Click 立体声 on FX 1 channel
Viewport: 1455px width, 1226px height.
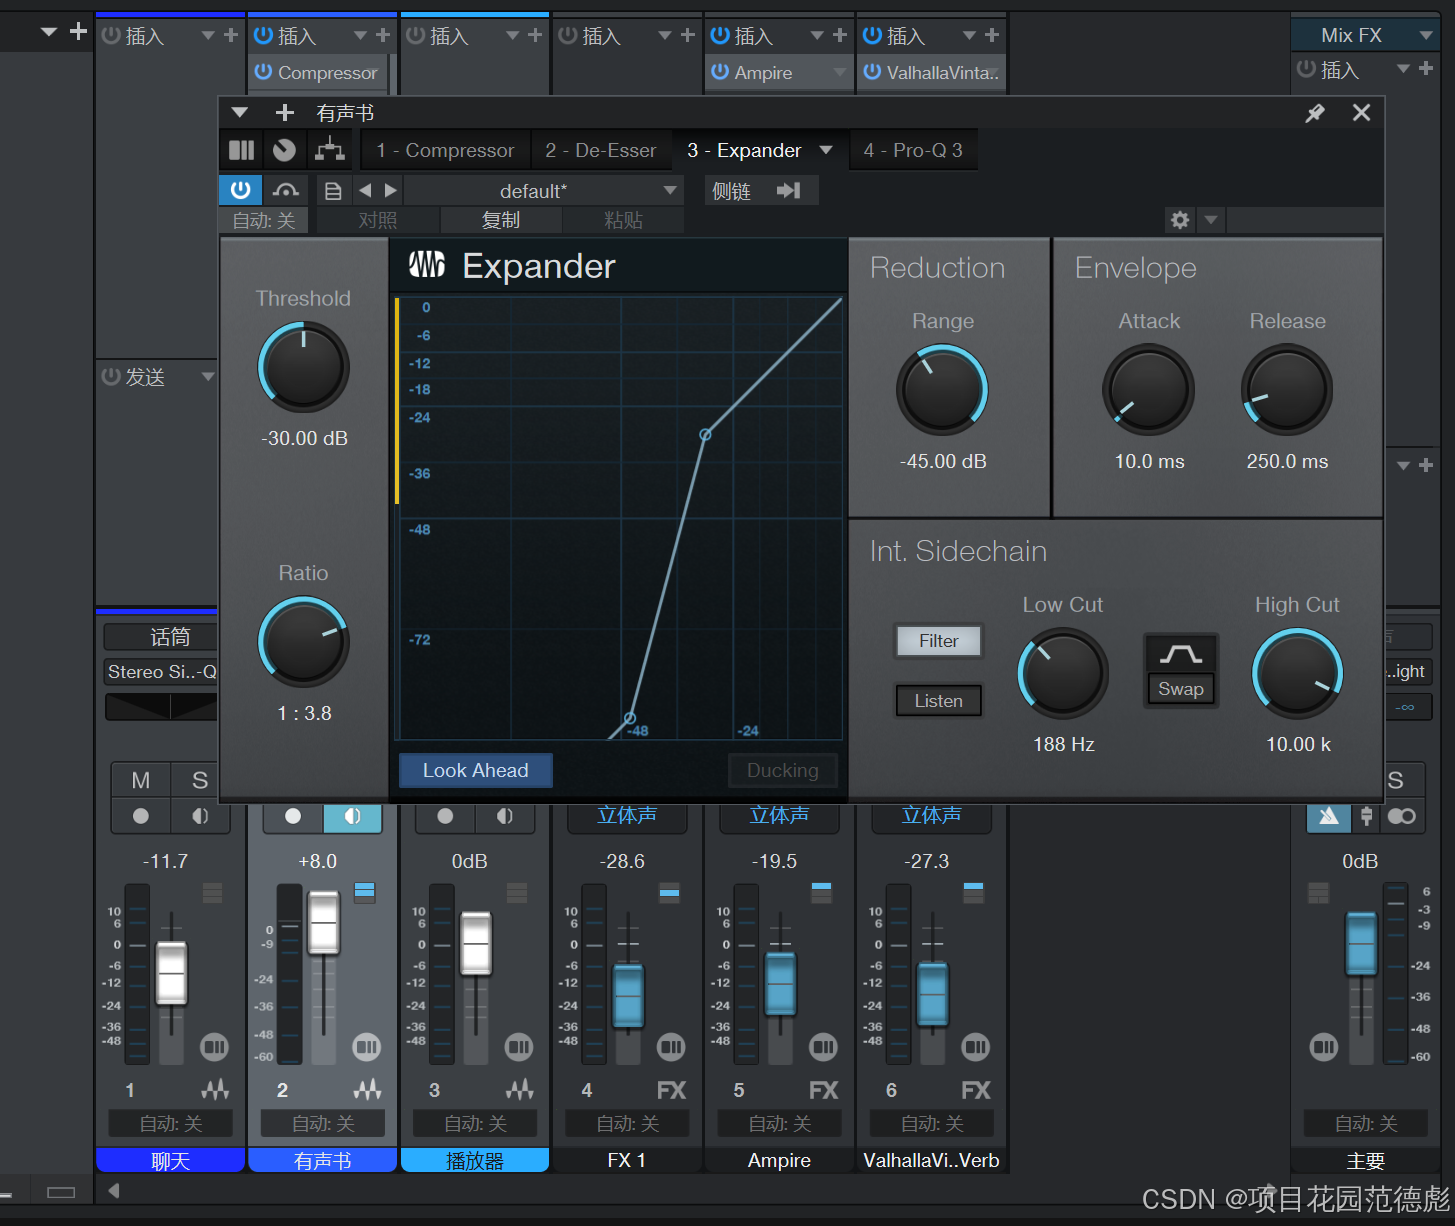click(x=627, y=816)
